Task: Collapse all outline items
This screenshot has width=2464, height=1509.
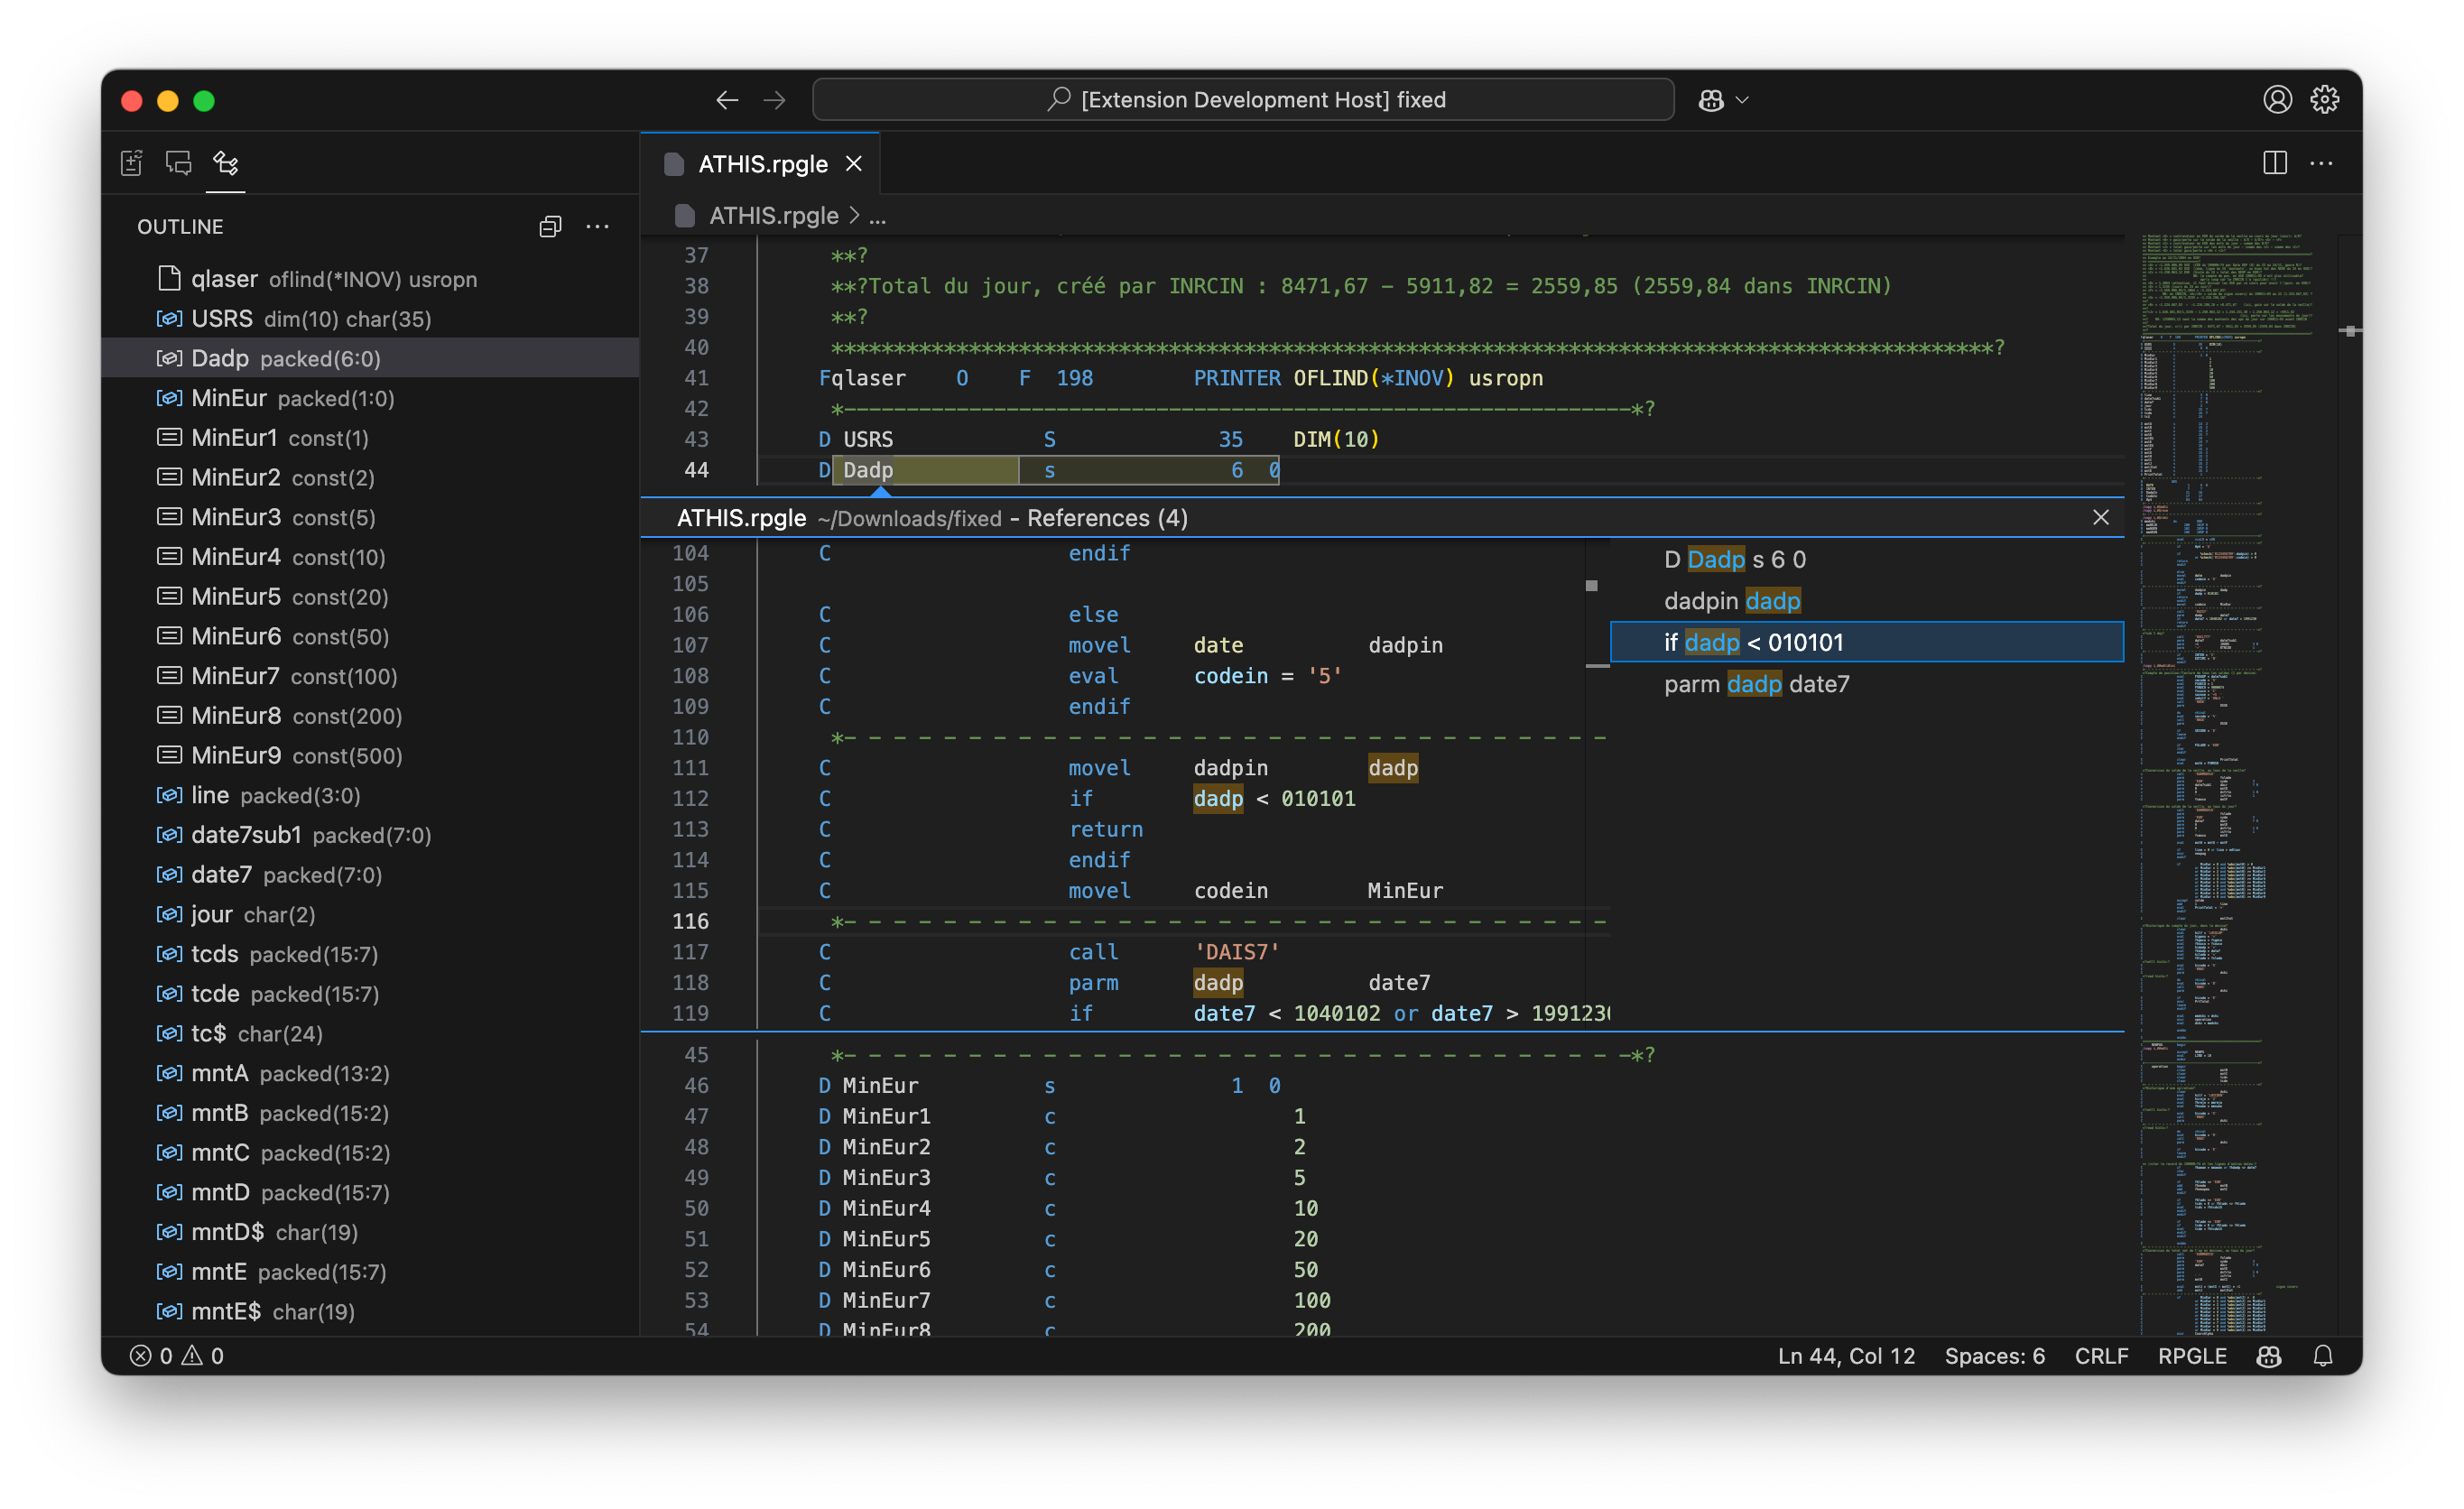Action: [x=550, y=227]
